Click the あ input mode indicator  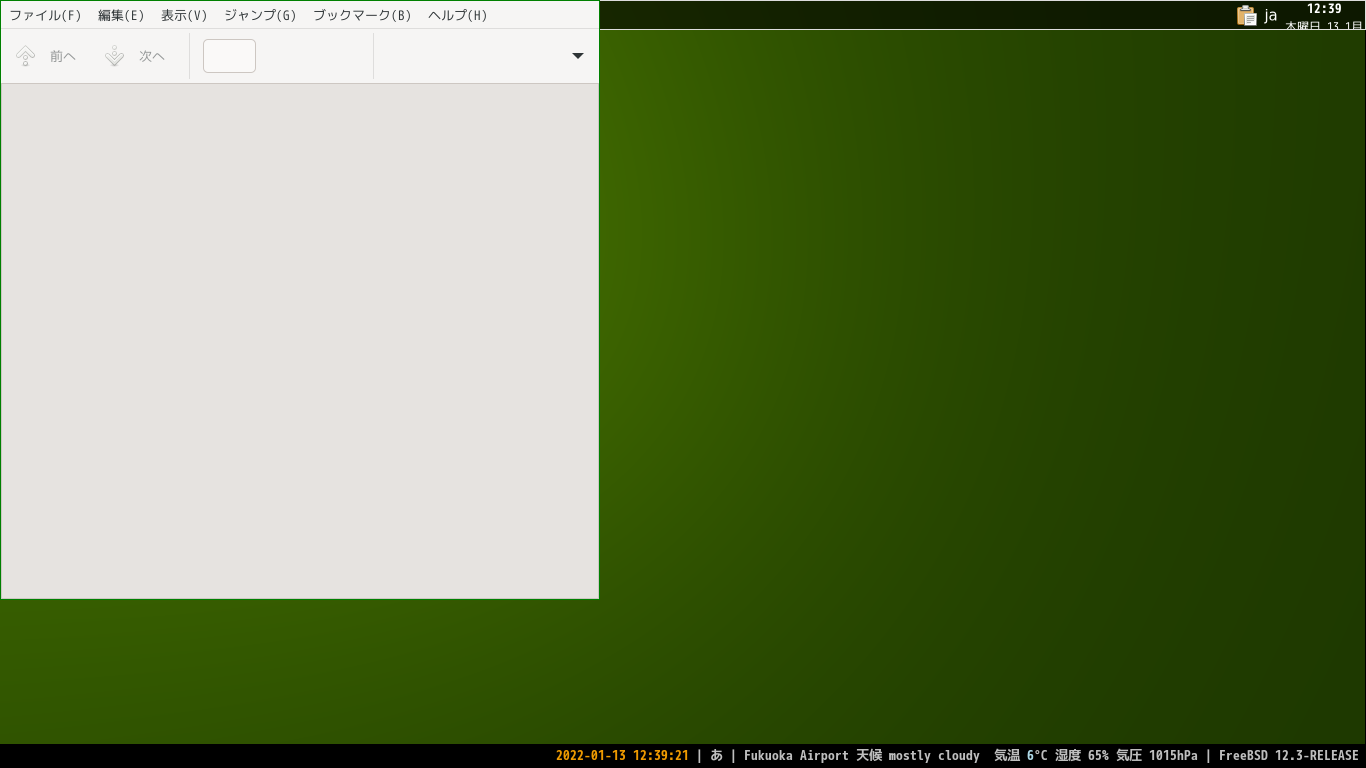point(716,756)
